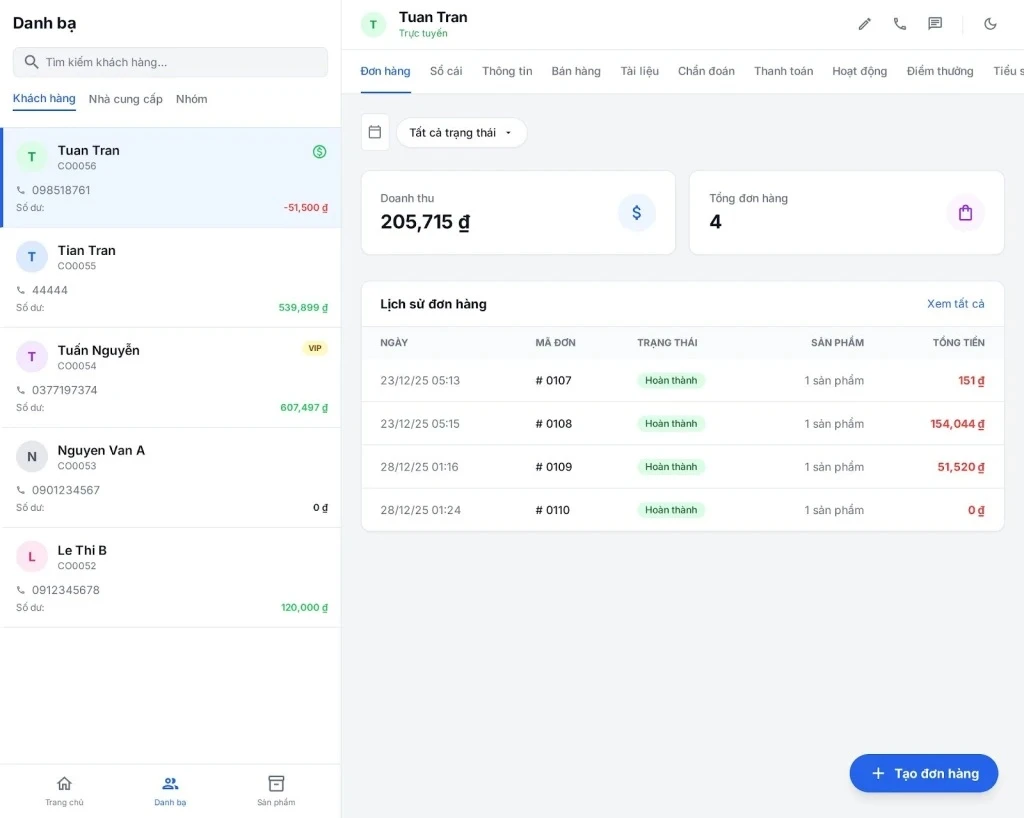
Task: Switch to the Nhà cung cấp tab
Action: point(125,99)
